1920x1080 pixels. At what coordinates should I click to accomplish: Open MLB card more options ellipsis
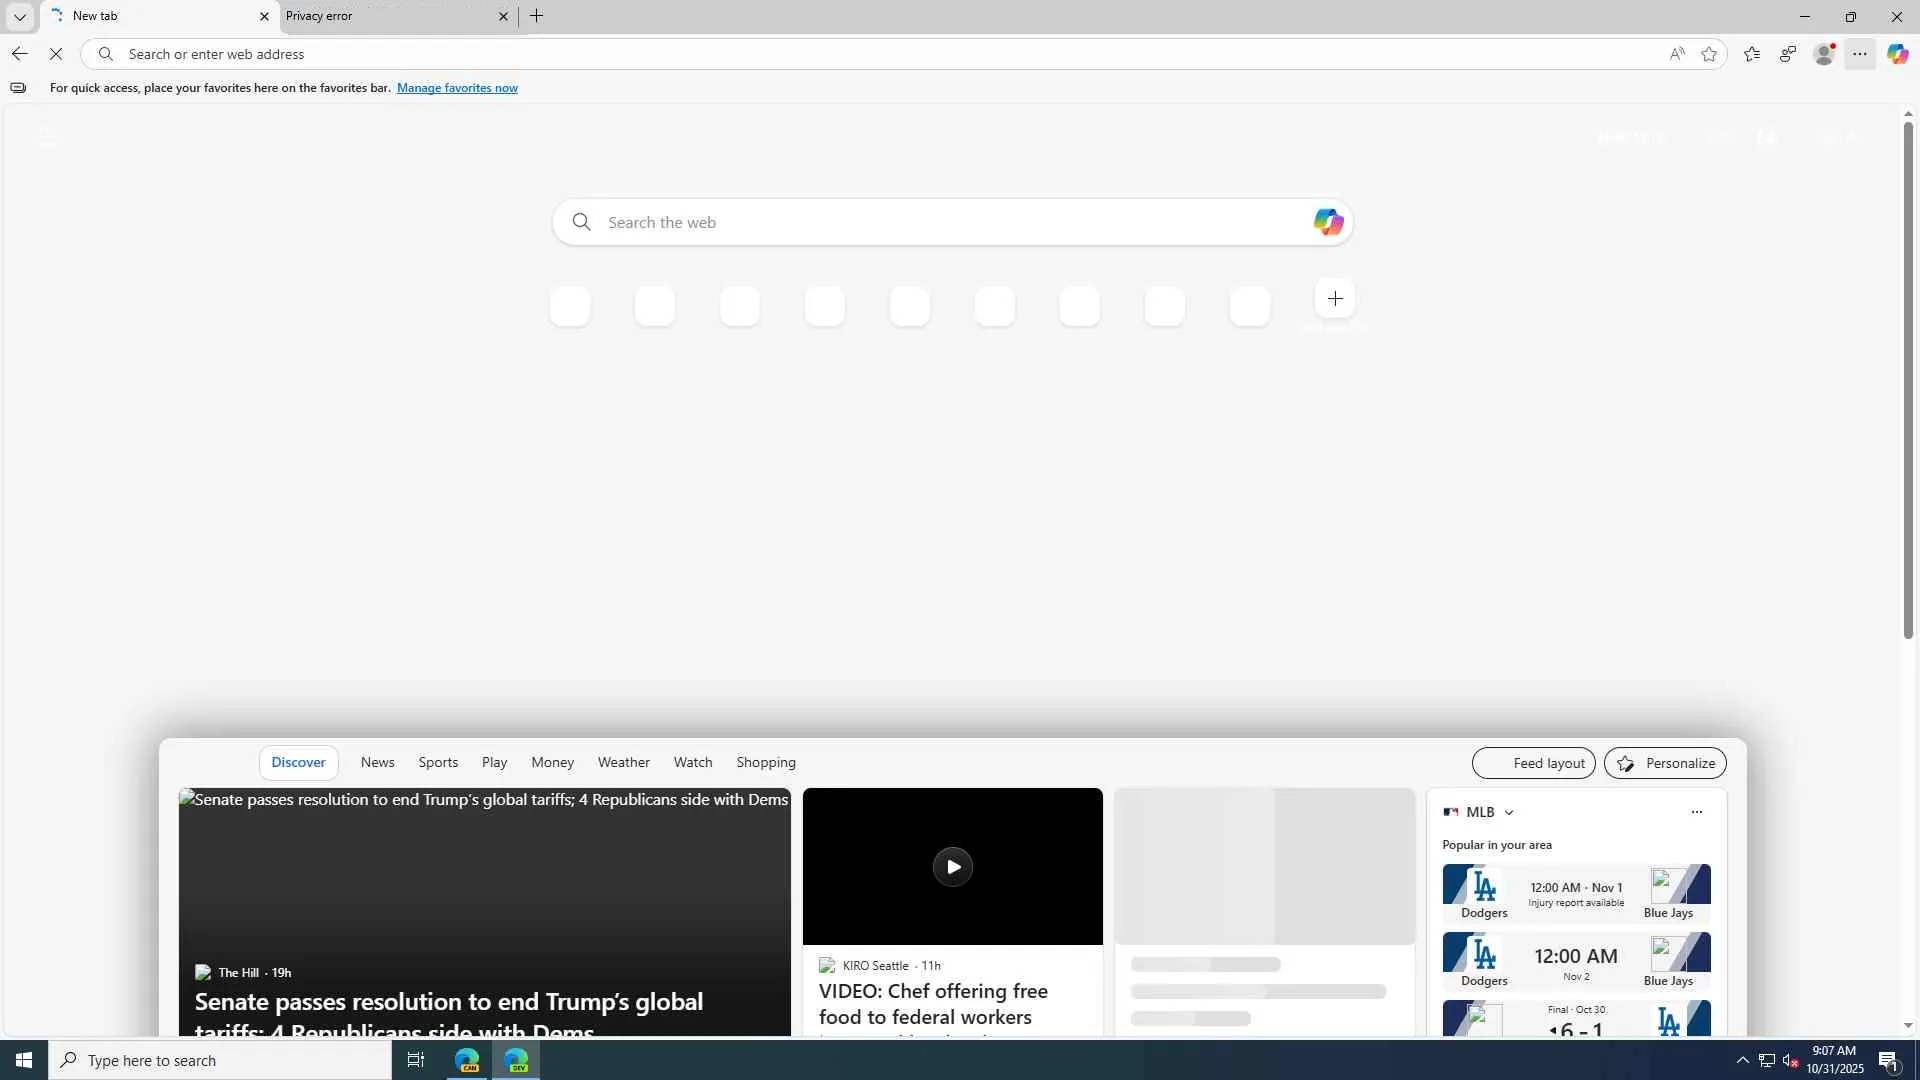1696,812
